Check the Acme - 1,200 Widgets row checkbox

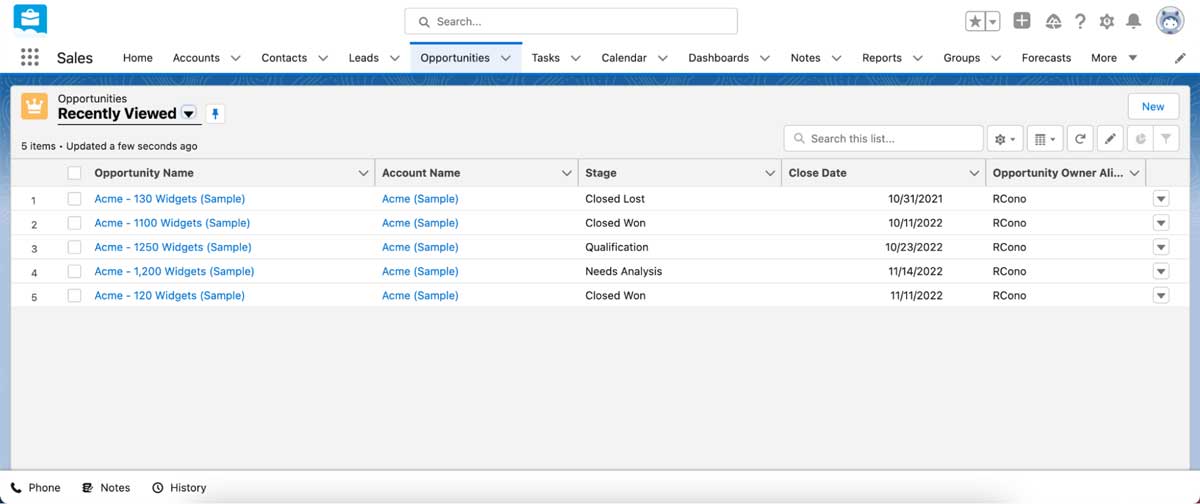pyautogui.click(x=74, y=271)
